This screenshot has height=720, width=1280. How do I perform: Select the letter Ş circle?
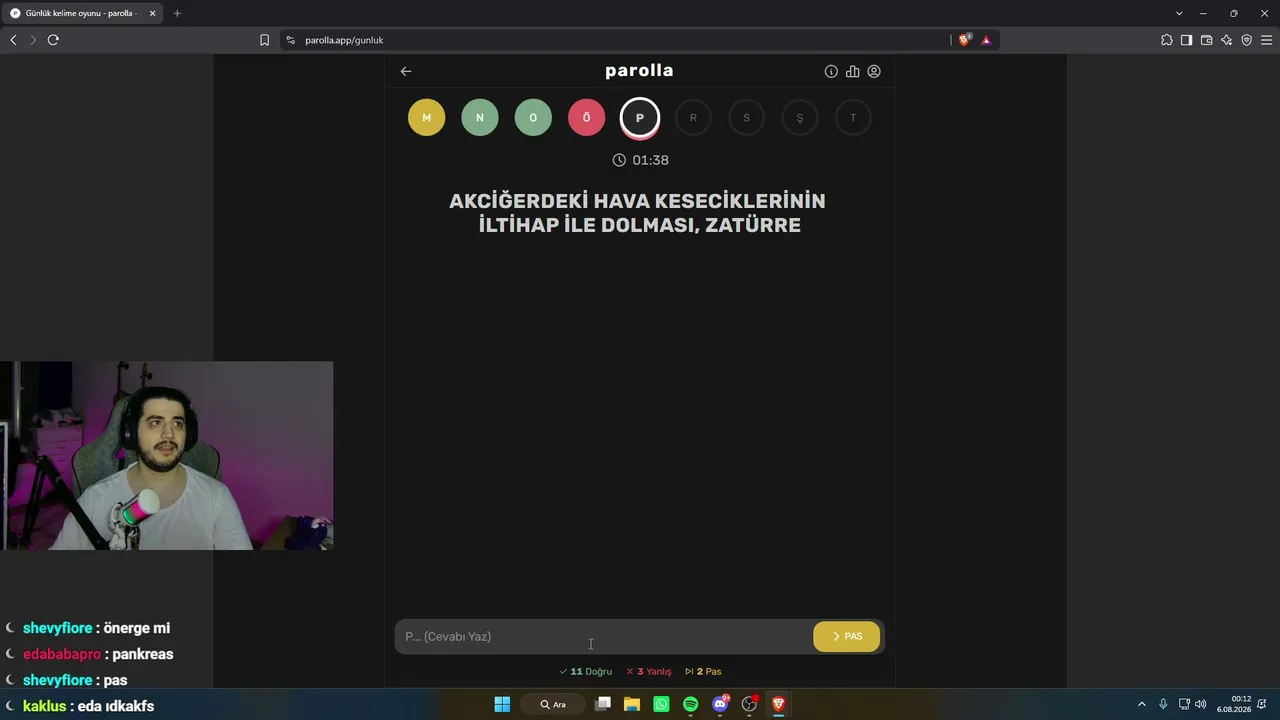pos(800,118)
